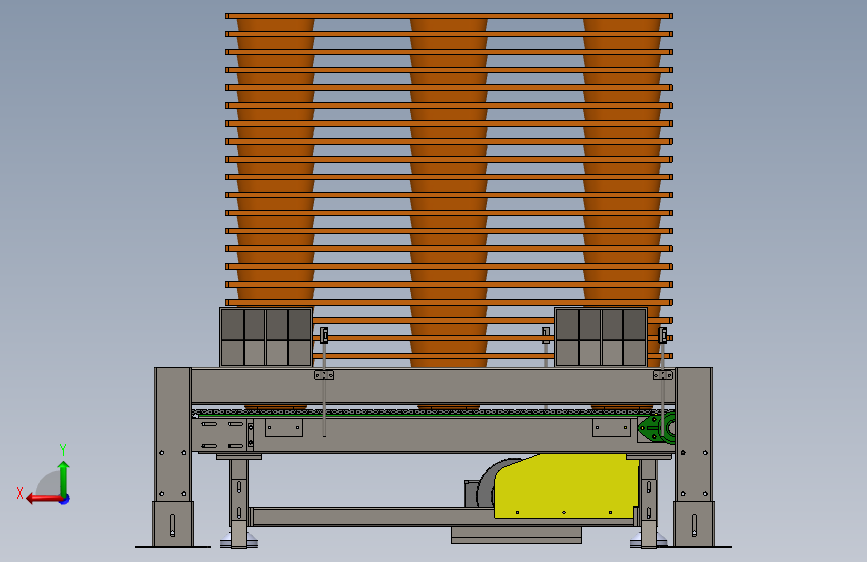Select the yellow motor guard cover
Viewport: 867px width, 562px height.
point(567,487)
